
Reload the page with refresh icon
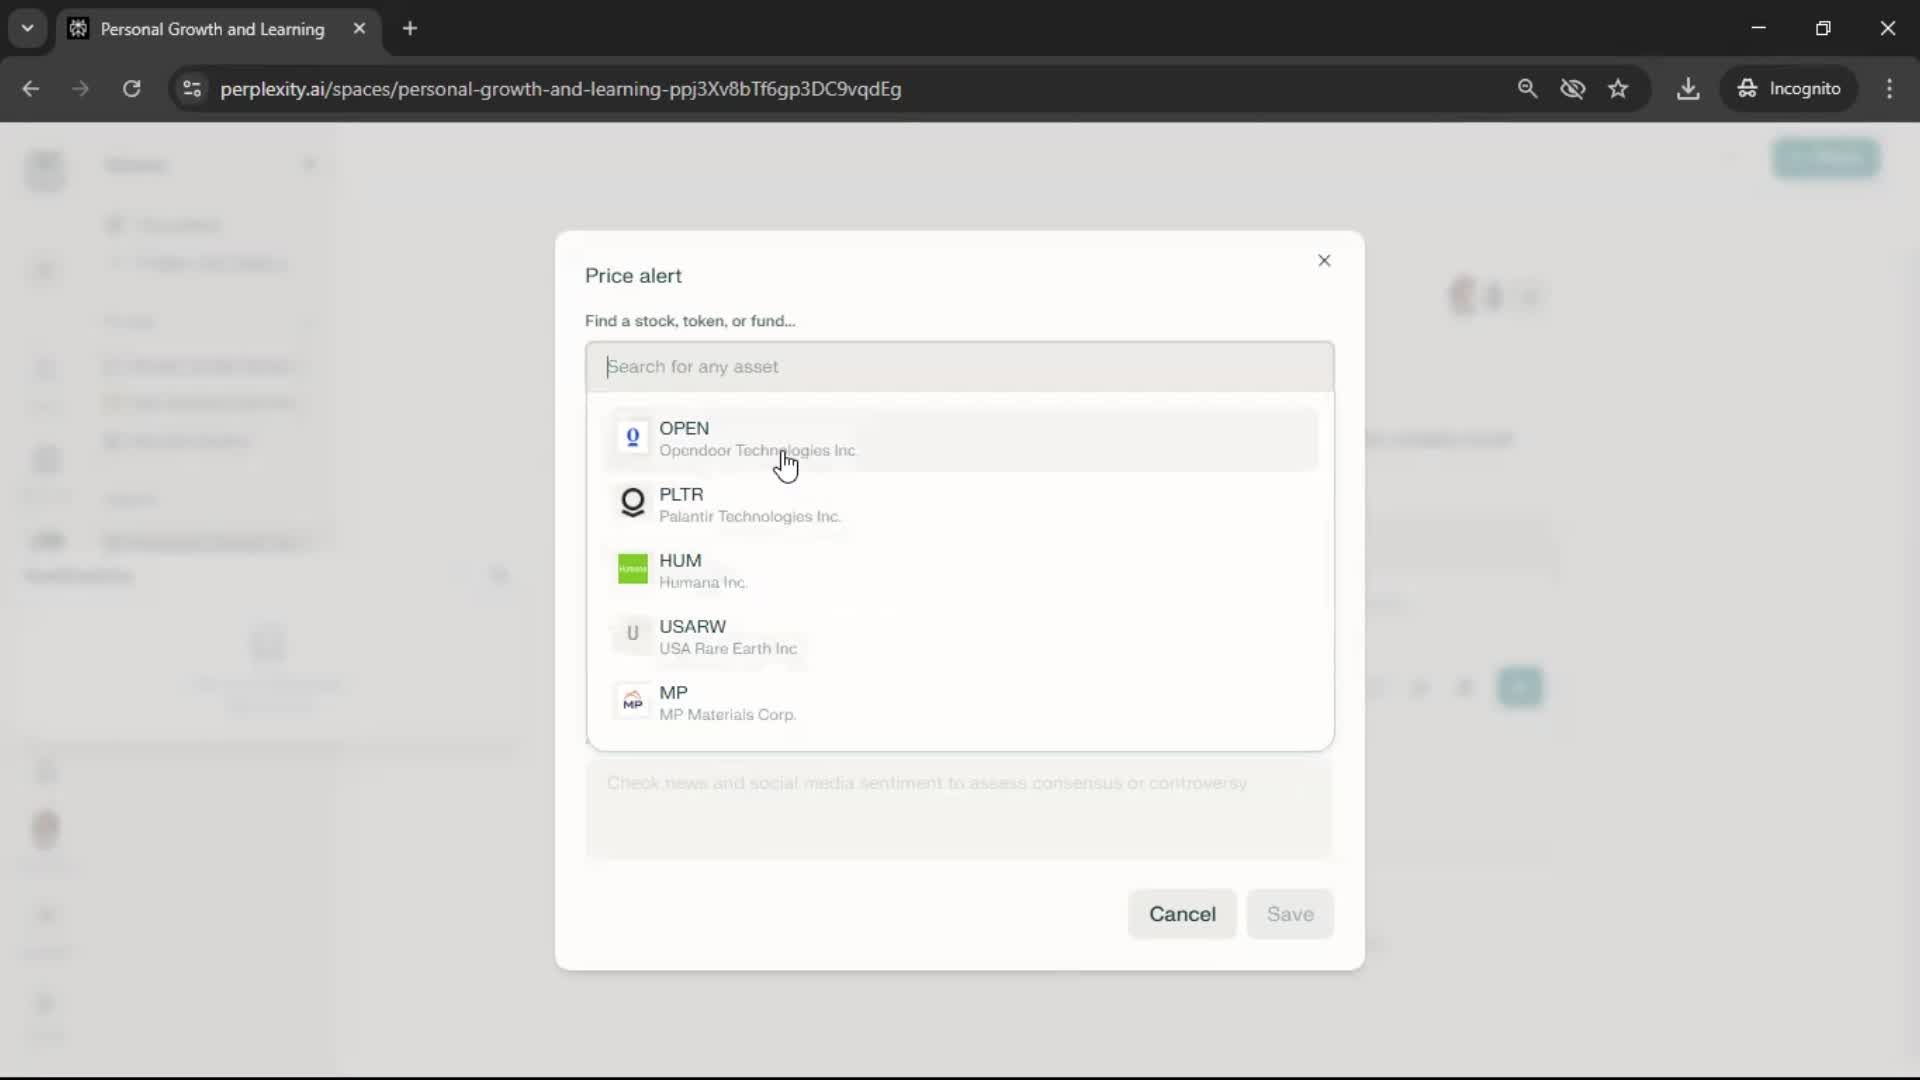pyautogui.click(x=131, y=89)
